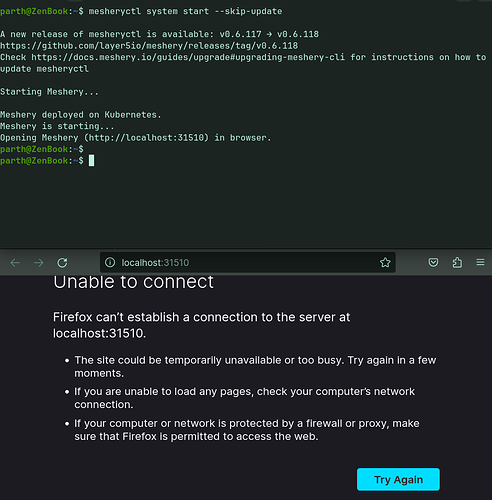Click the firewall or proxy bullet text
This screenshot has height=500, width=492.
[247, 430]
